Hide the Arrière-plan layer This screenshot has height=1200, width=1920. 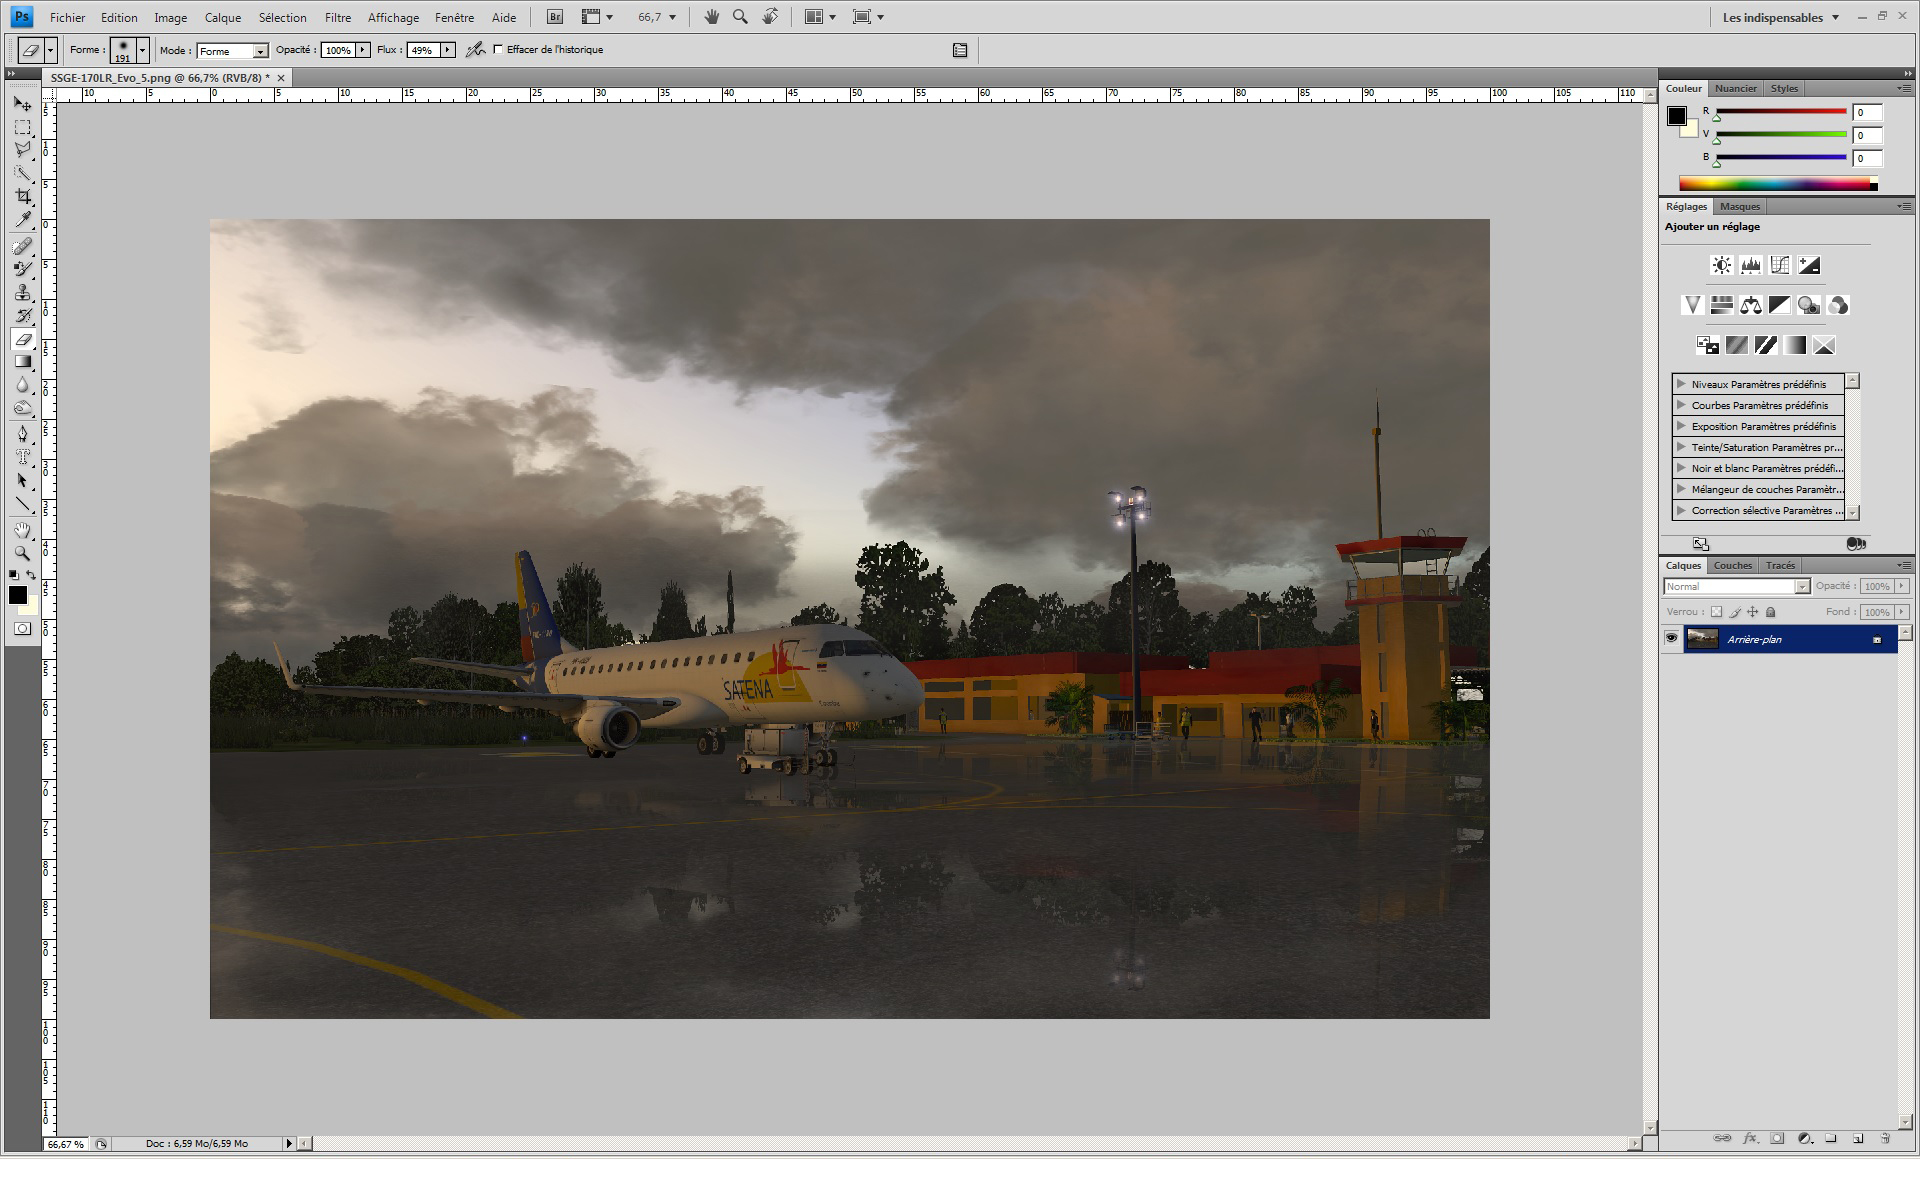pos(1671,638)
